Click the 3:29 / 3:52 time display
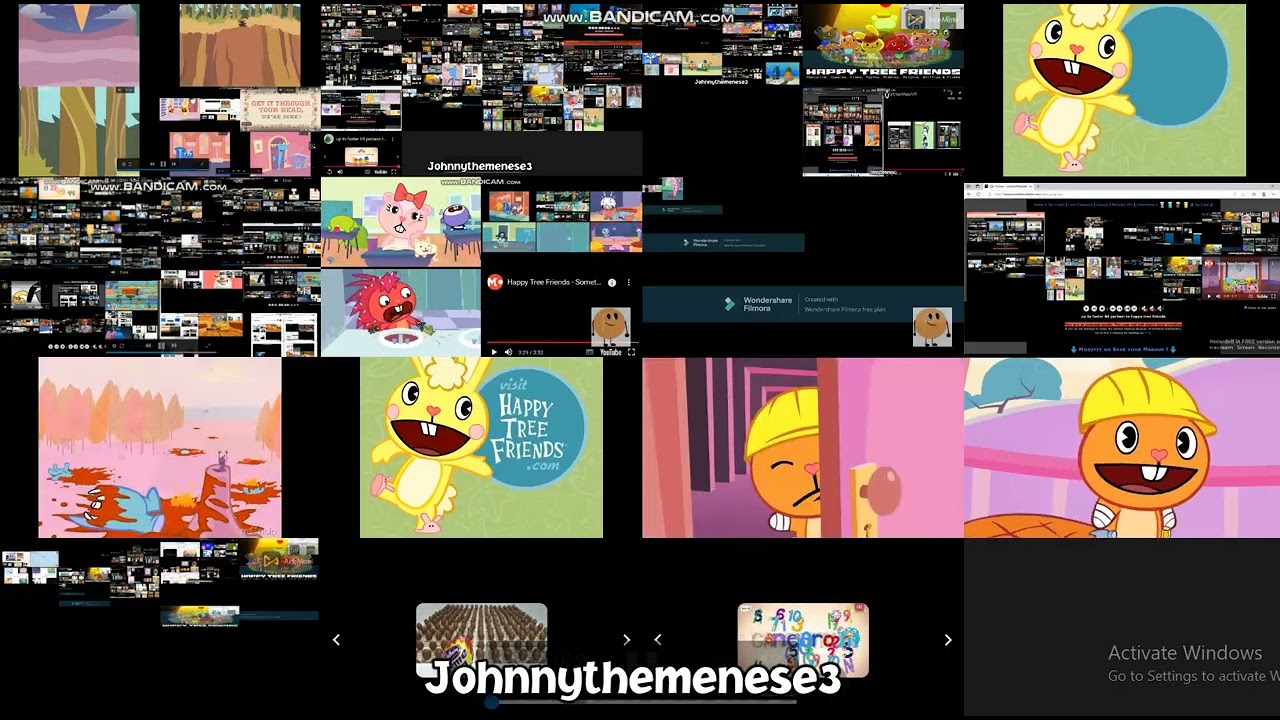 tap(531, 352)
